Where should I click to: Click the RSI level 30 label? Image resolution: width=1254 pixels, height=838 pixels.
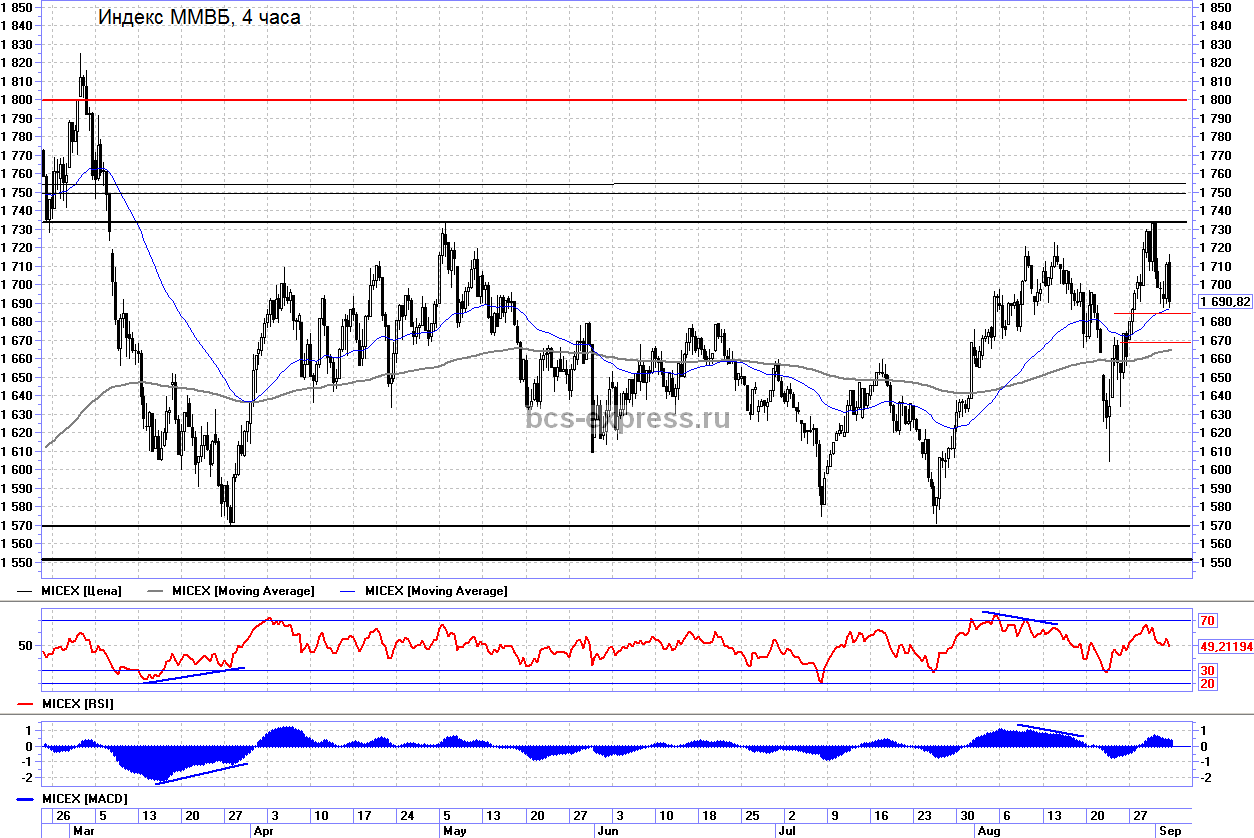1207,670
